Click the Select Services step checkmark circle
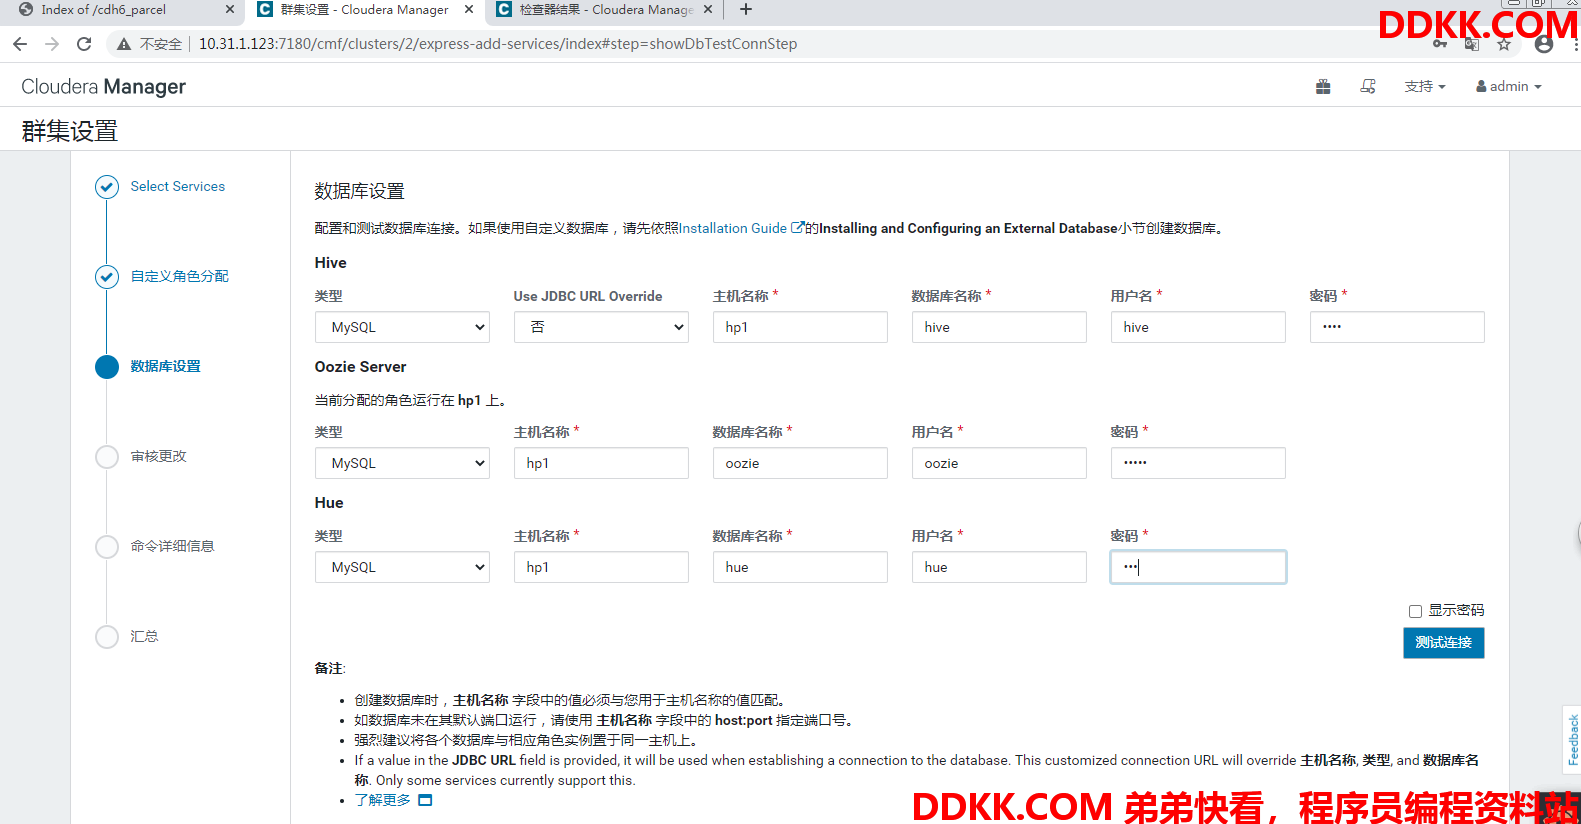Screen dimensions: 1581x824 (x=107, y=187)
